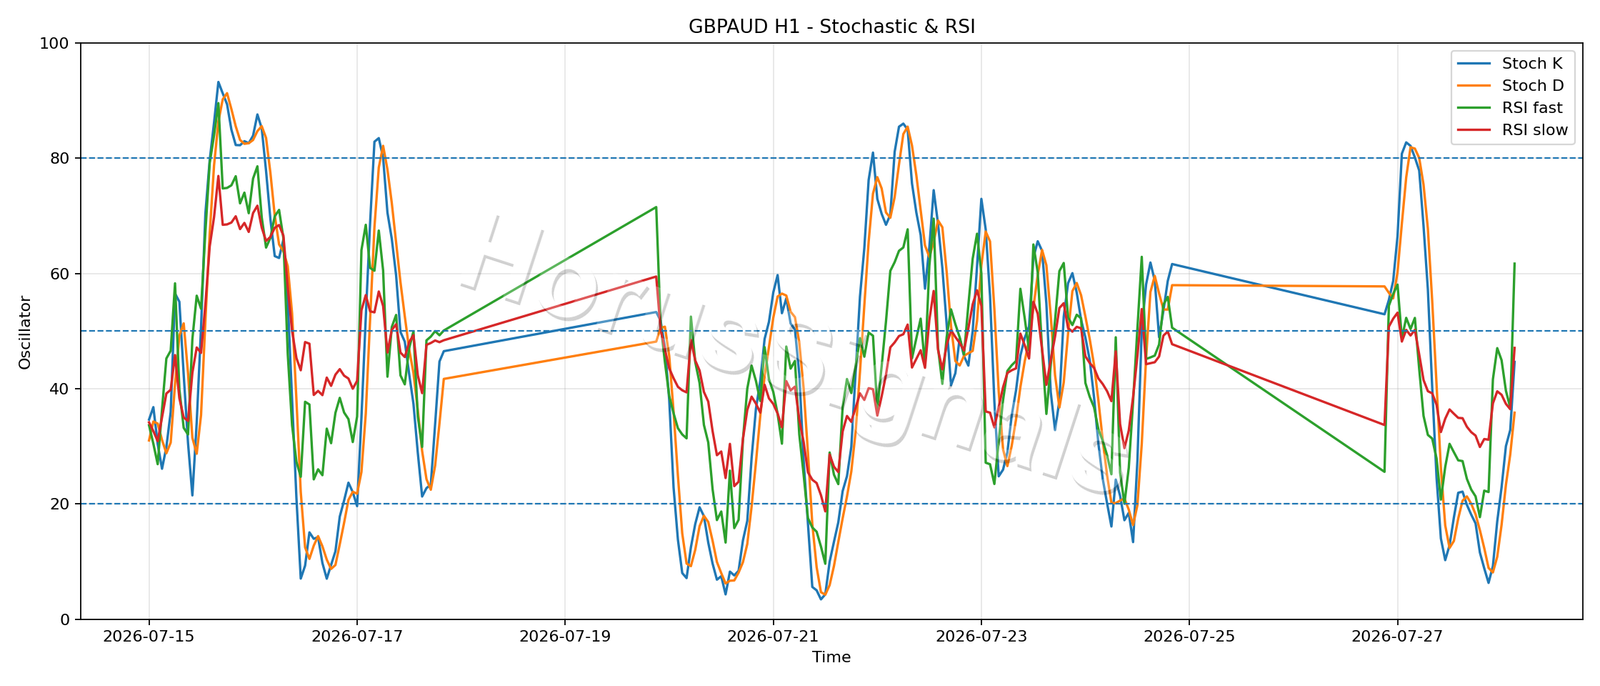
Task: Click the y-axis value 60
Action: (x=59, y=274)
